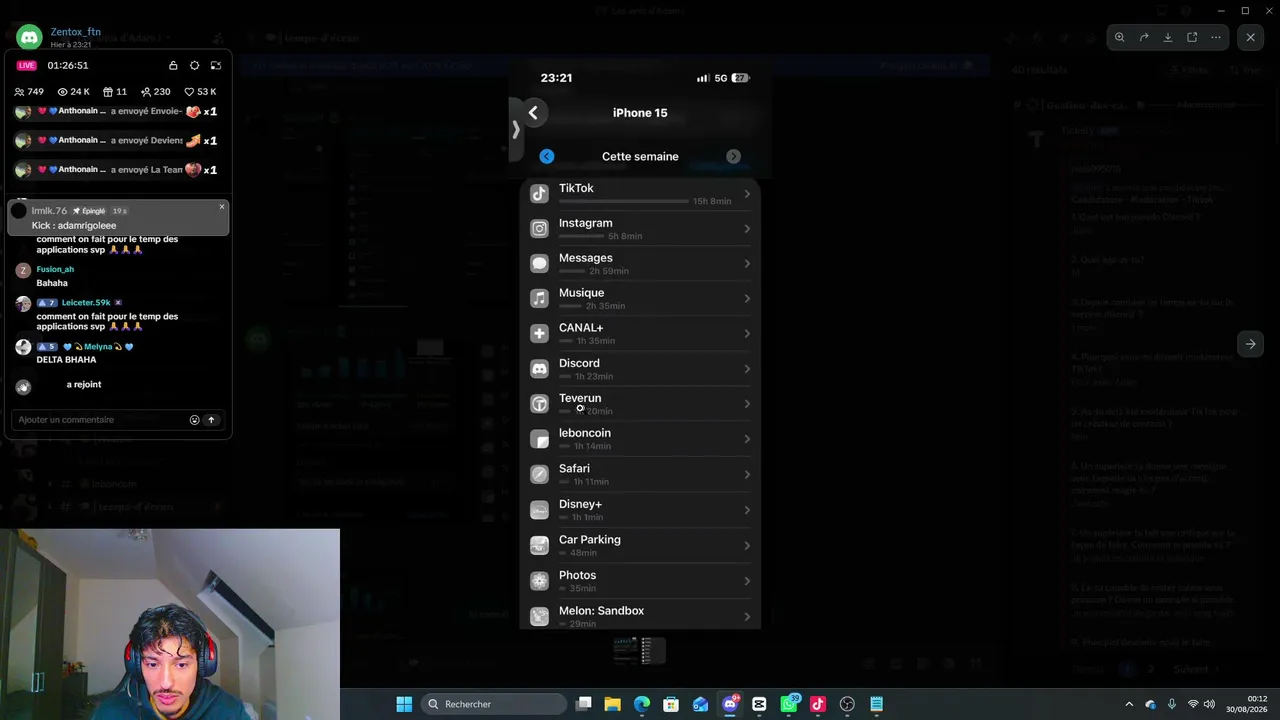
Task: Open TikTok from the taskbar
Action: pos(818,704)
